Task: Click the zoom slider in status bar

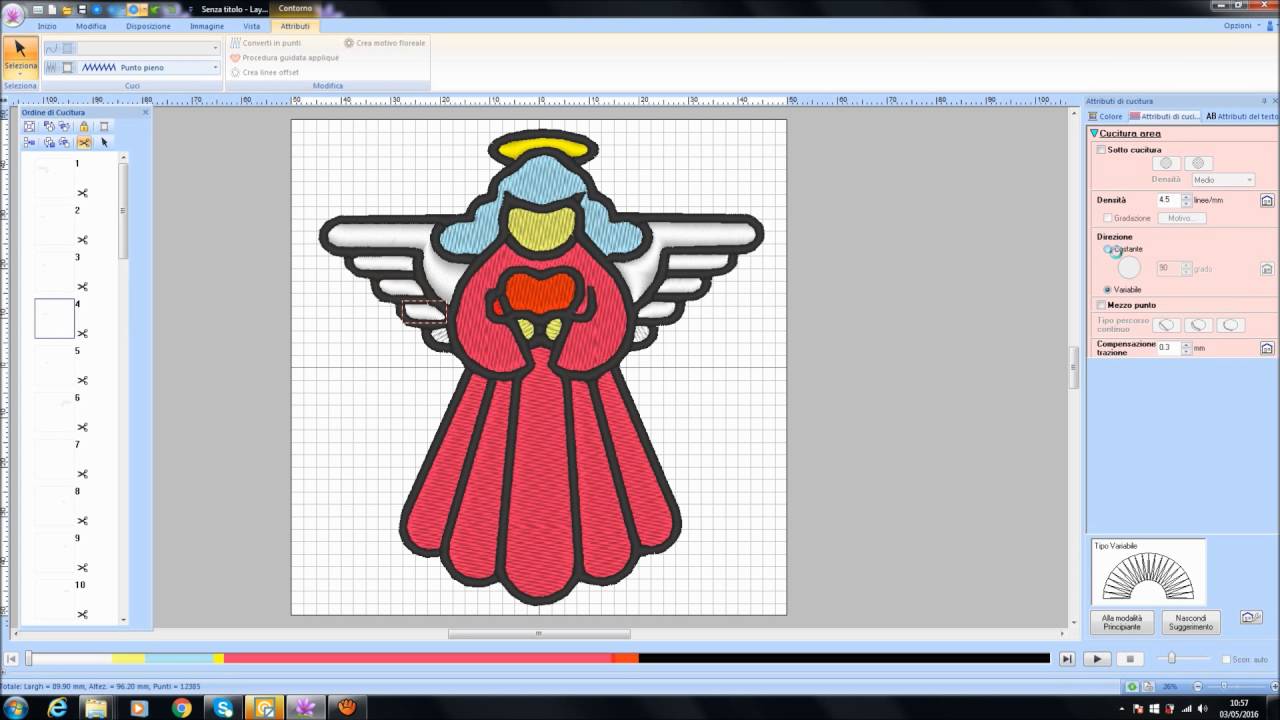Action: (1224, 687)
